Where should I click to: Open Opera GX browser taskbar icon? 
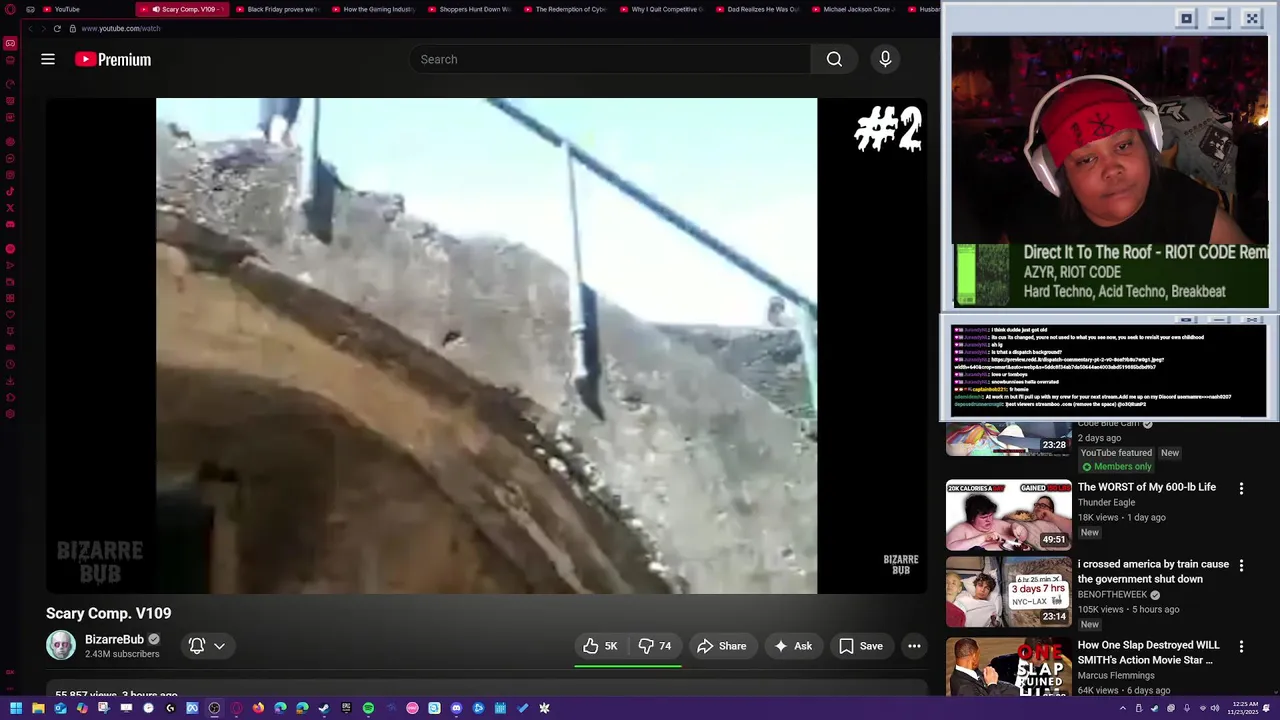pyautogui.click(x=236, y=708)
